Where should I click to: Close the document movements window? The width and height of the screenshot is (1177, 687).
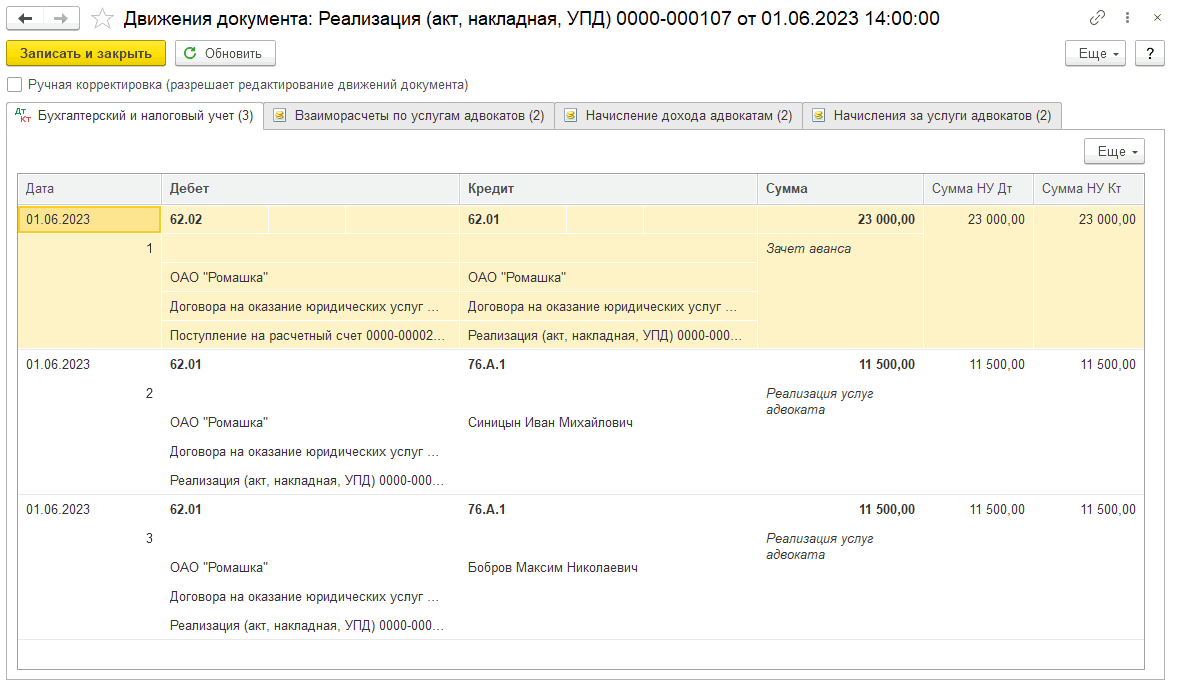1157,19
